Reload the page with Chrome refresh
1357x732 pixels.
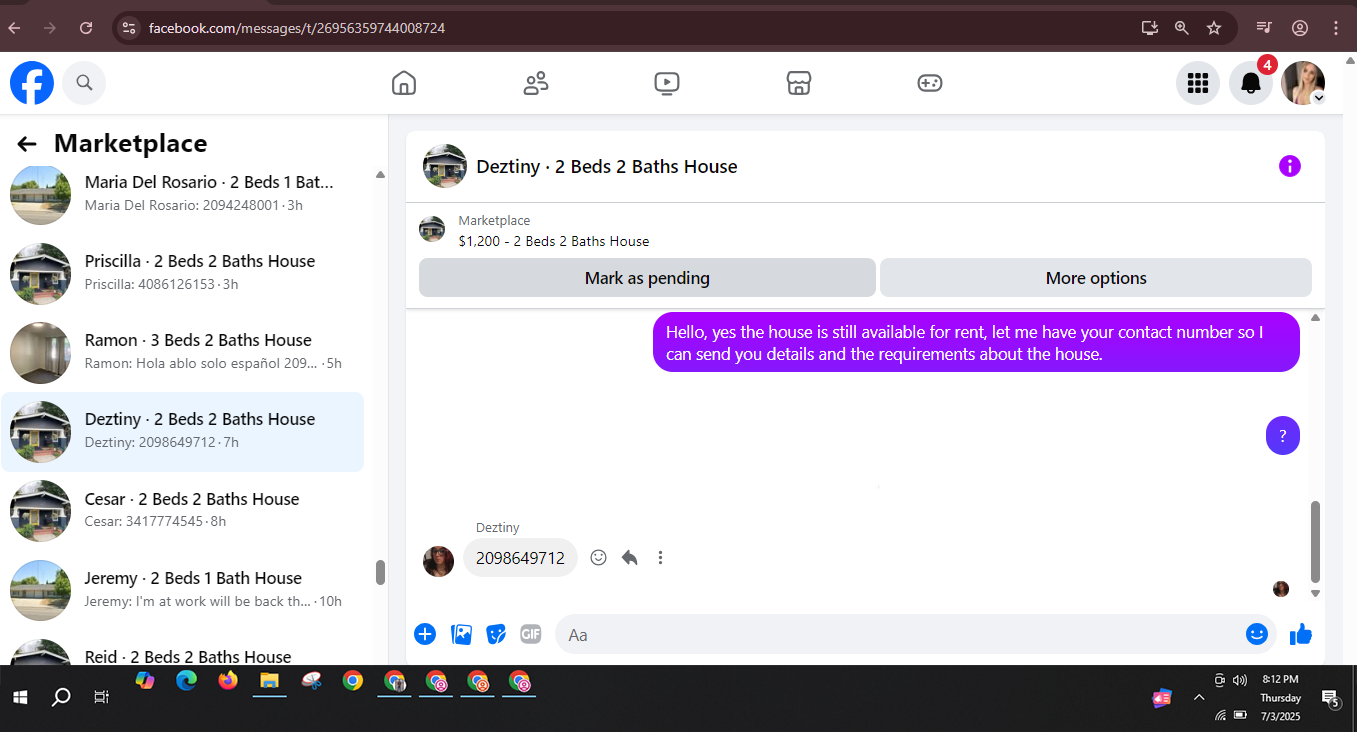[86, 28]
